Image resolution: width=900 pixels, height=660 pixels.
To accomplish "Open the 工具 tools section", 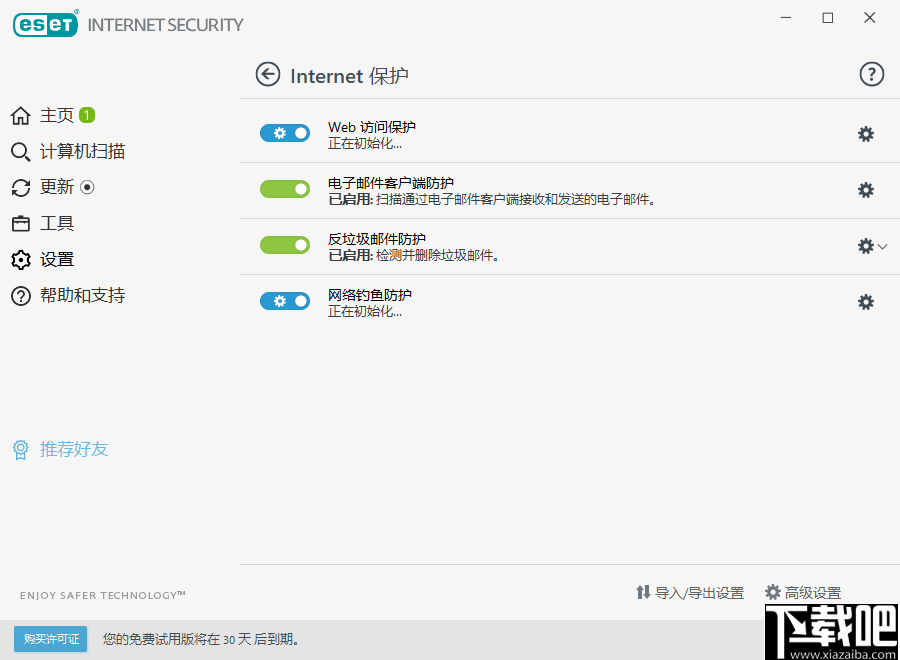I will tap(53, 223).
